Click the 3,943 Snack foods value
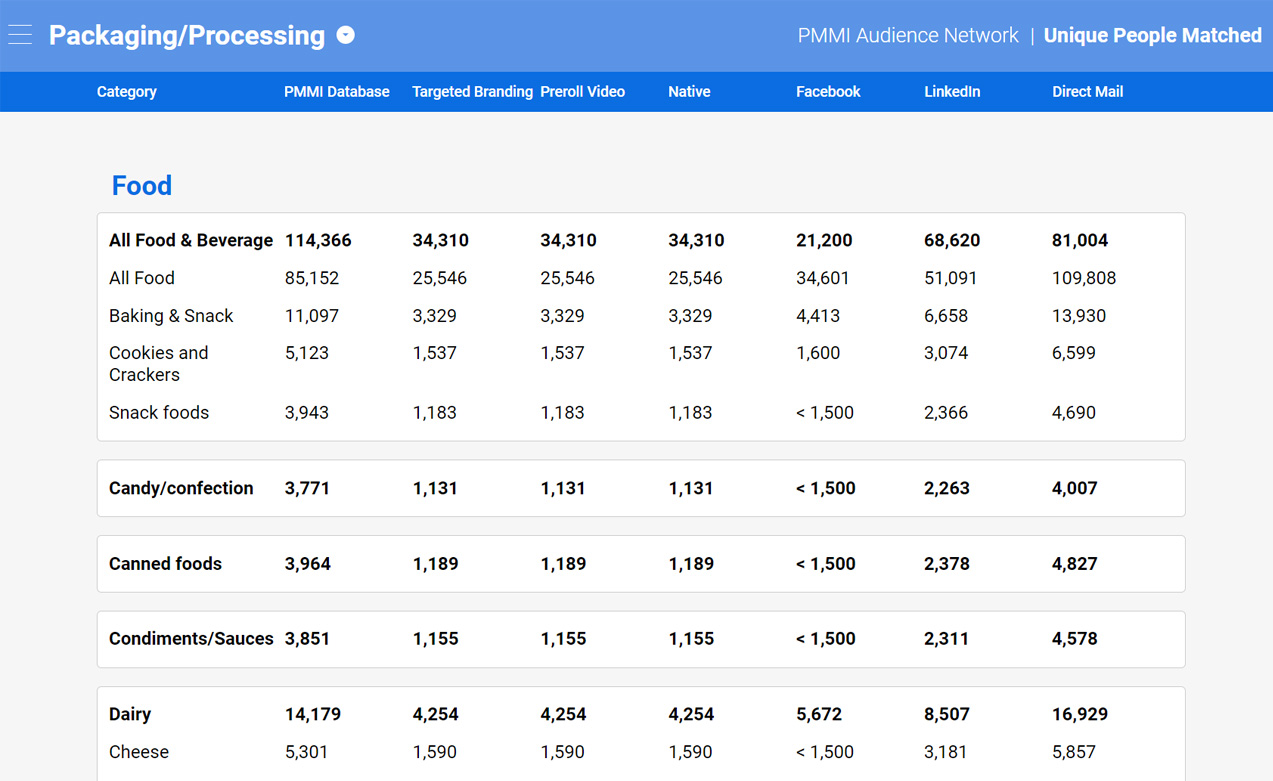The image size is (1273, 781). [307, 413]
